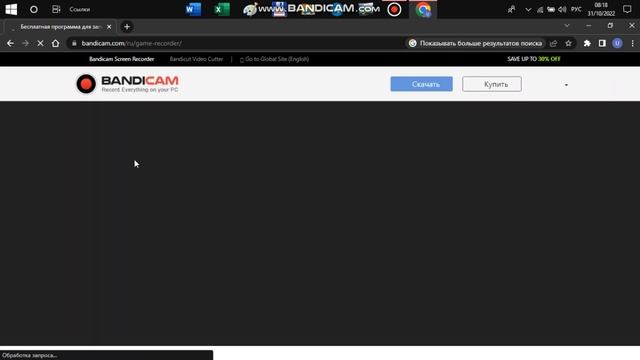Go forward in browser history
The image size is (640, 360).
25,43
